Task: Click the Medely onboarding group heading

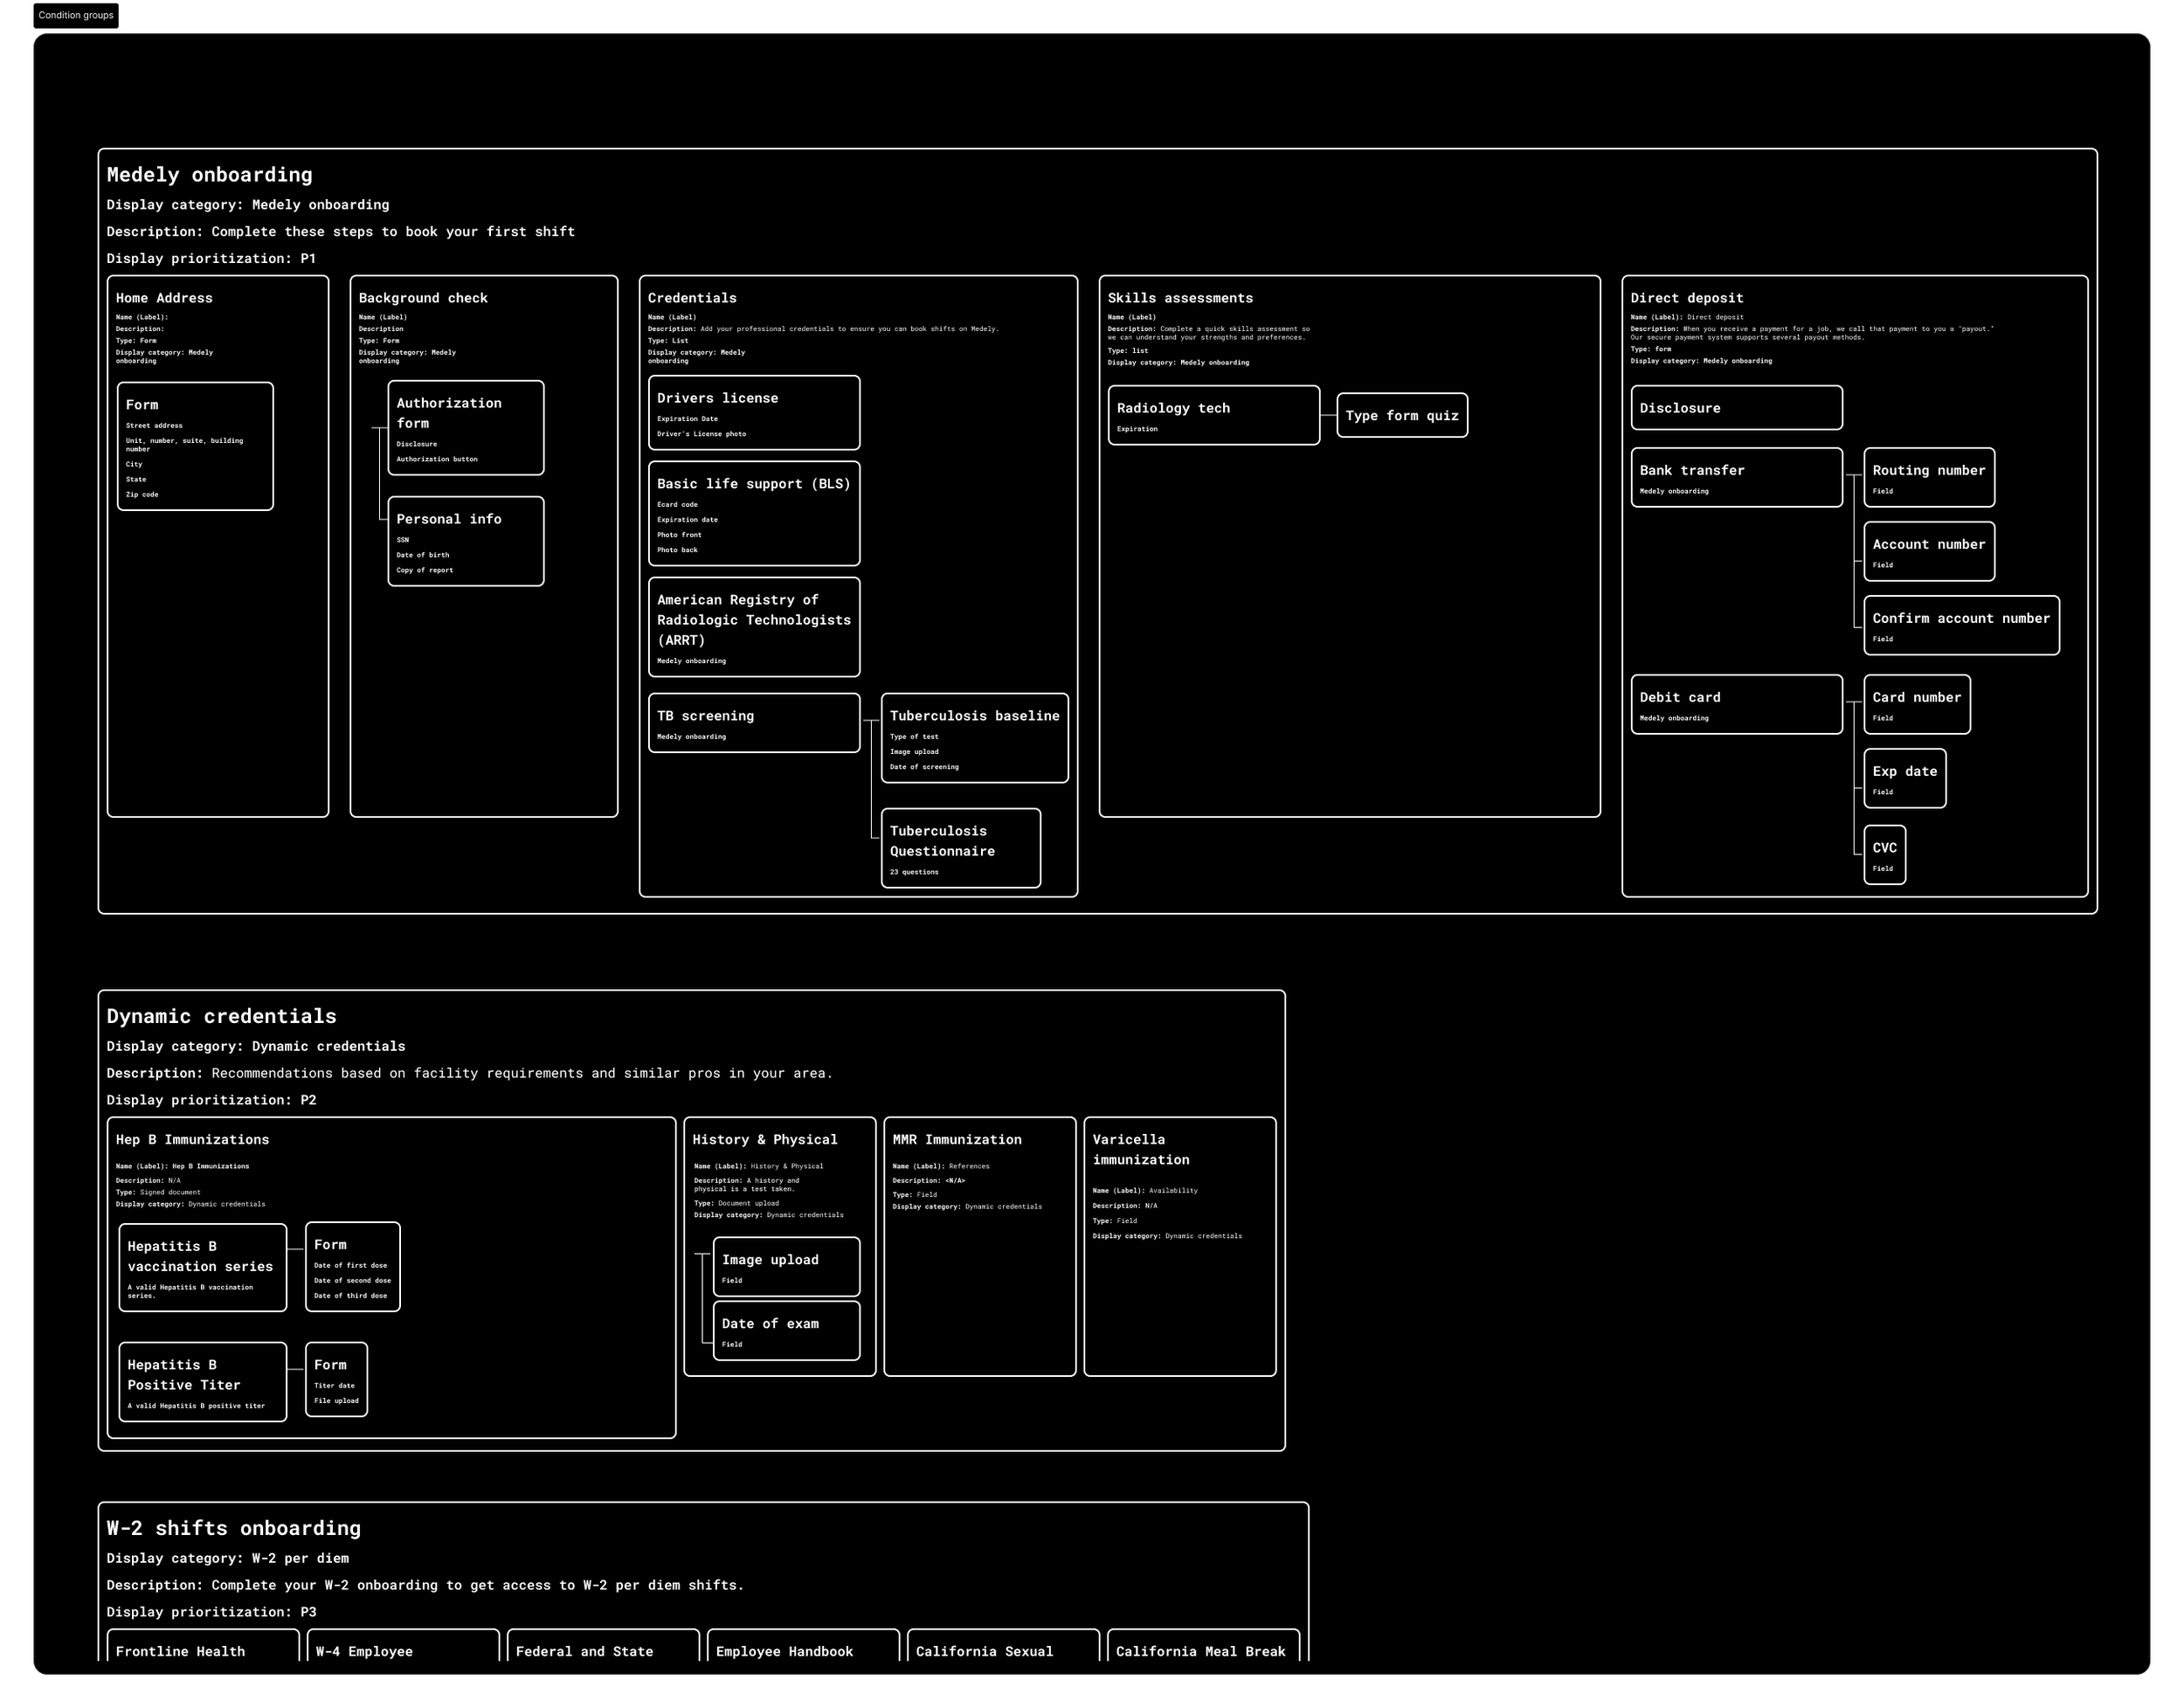Action: click(x=209, y=175)
